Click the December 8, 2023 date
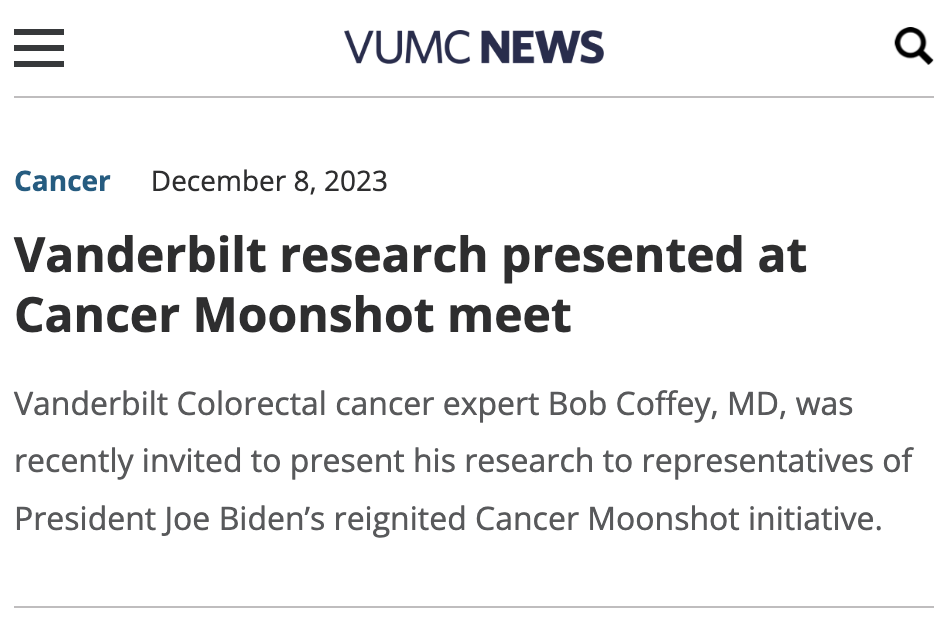The width and height of the screenshot is (952, 628). click(x=269, y=181)
